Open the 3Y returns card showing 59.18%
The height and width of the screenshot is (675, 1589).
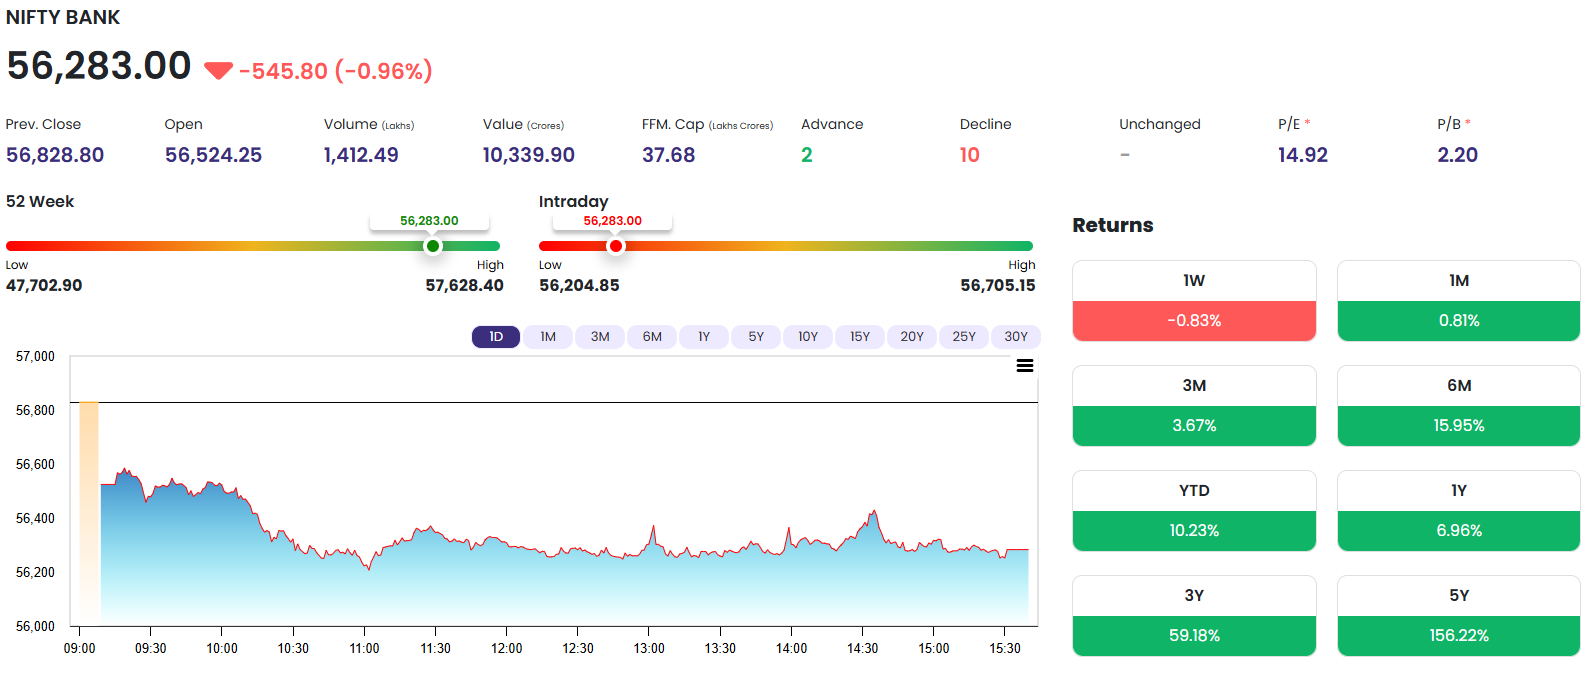point(1194,616)
